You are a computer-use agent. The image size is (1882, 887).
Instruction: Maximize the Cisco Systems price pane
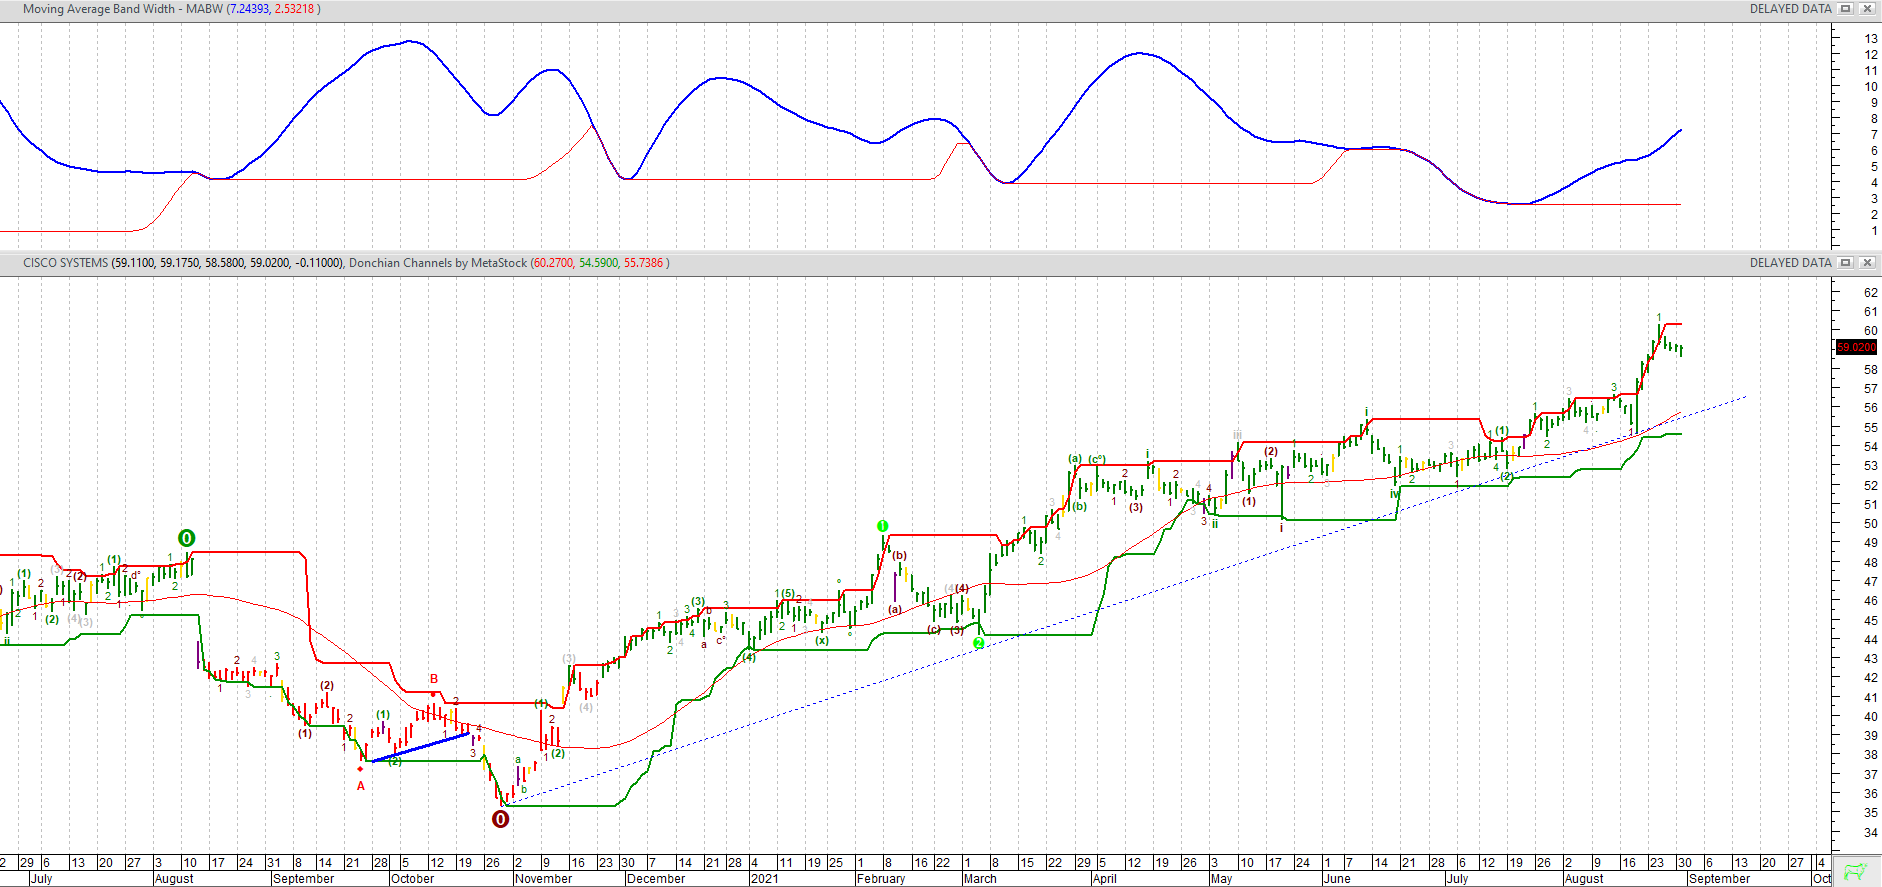click(x=1846, y=263)
